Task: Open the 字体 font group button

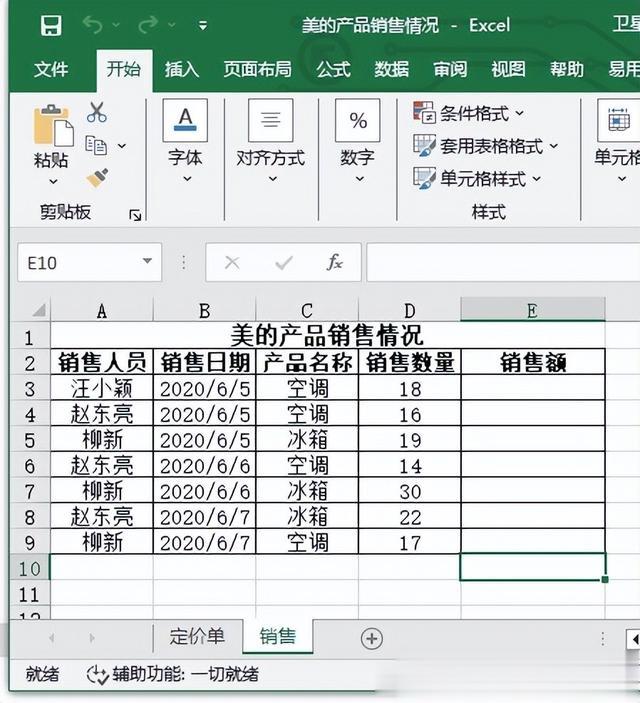Action: (185, 121)
